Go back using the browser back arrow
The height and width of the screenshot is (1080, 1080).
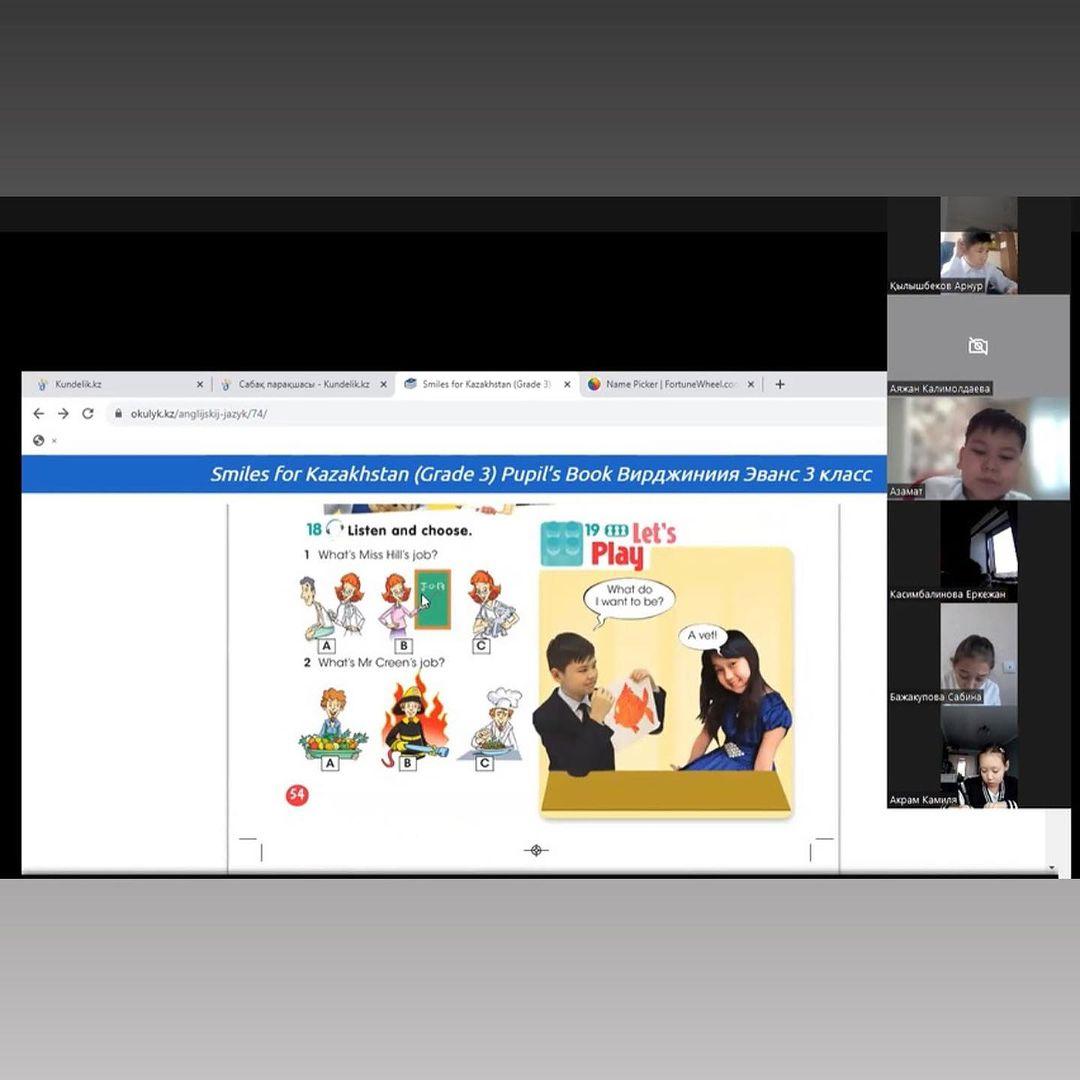coord(39,413)
